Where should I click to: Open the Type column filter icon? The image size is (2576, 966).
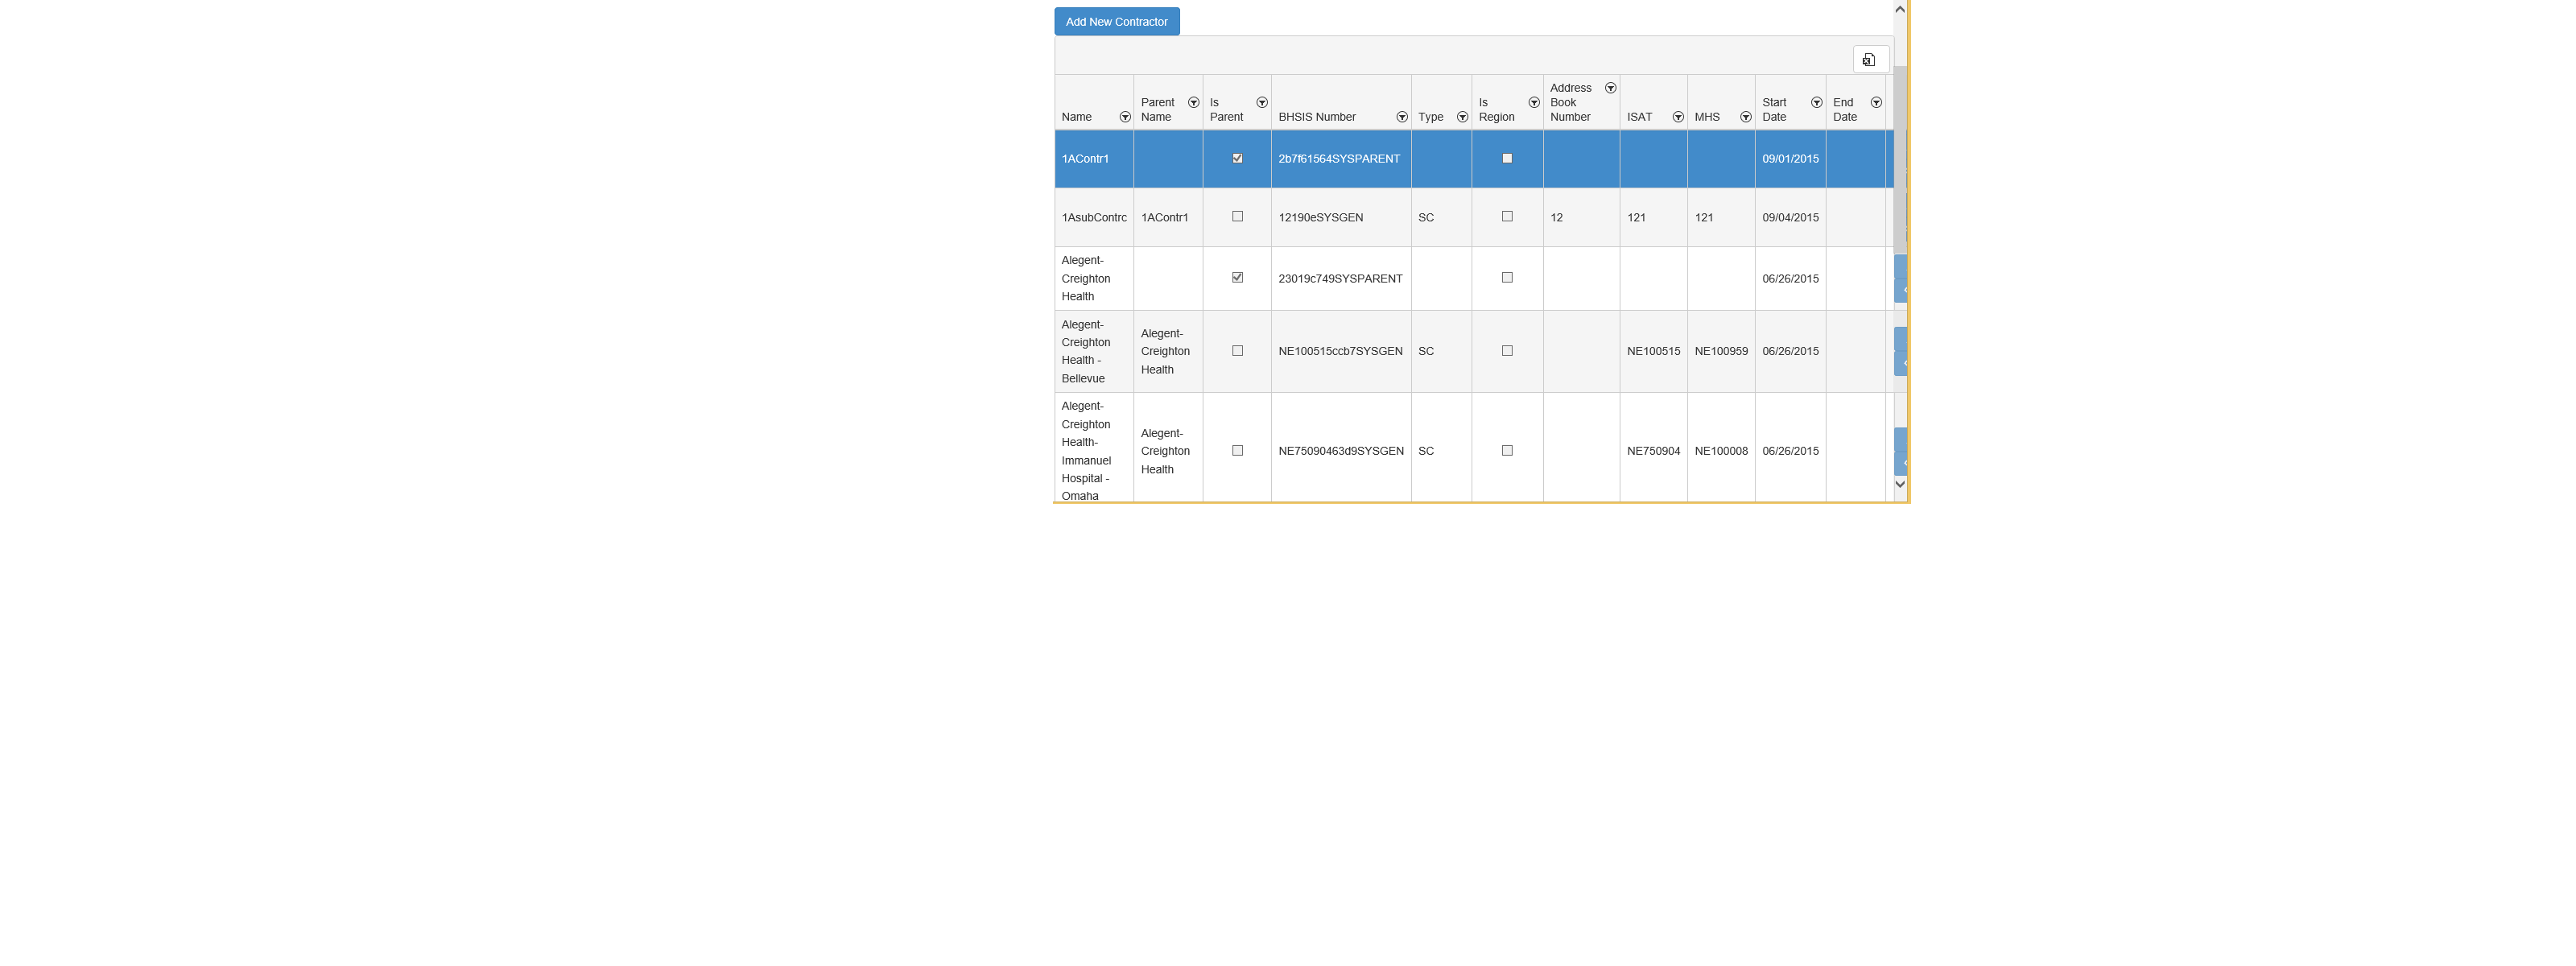pos(1462,118)
